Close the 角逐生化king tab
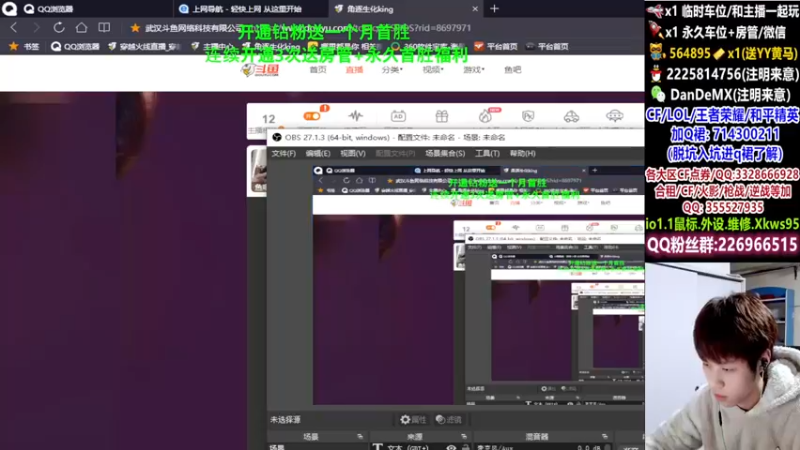This screenshot has width=800, height=450. [x=475, y=9]
